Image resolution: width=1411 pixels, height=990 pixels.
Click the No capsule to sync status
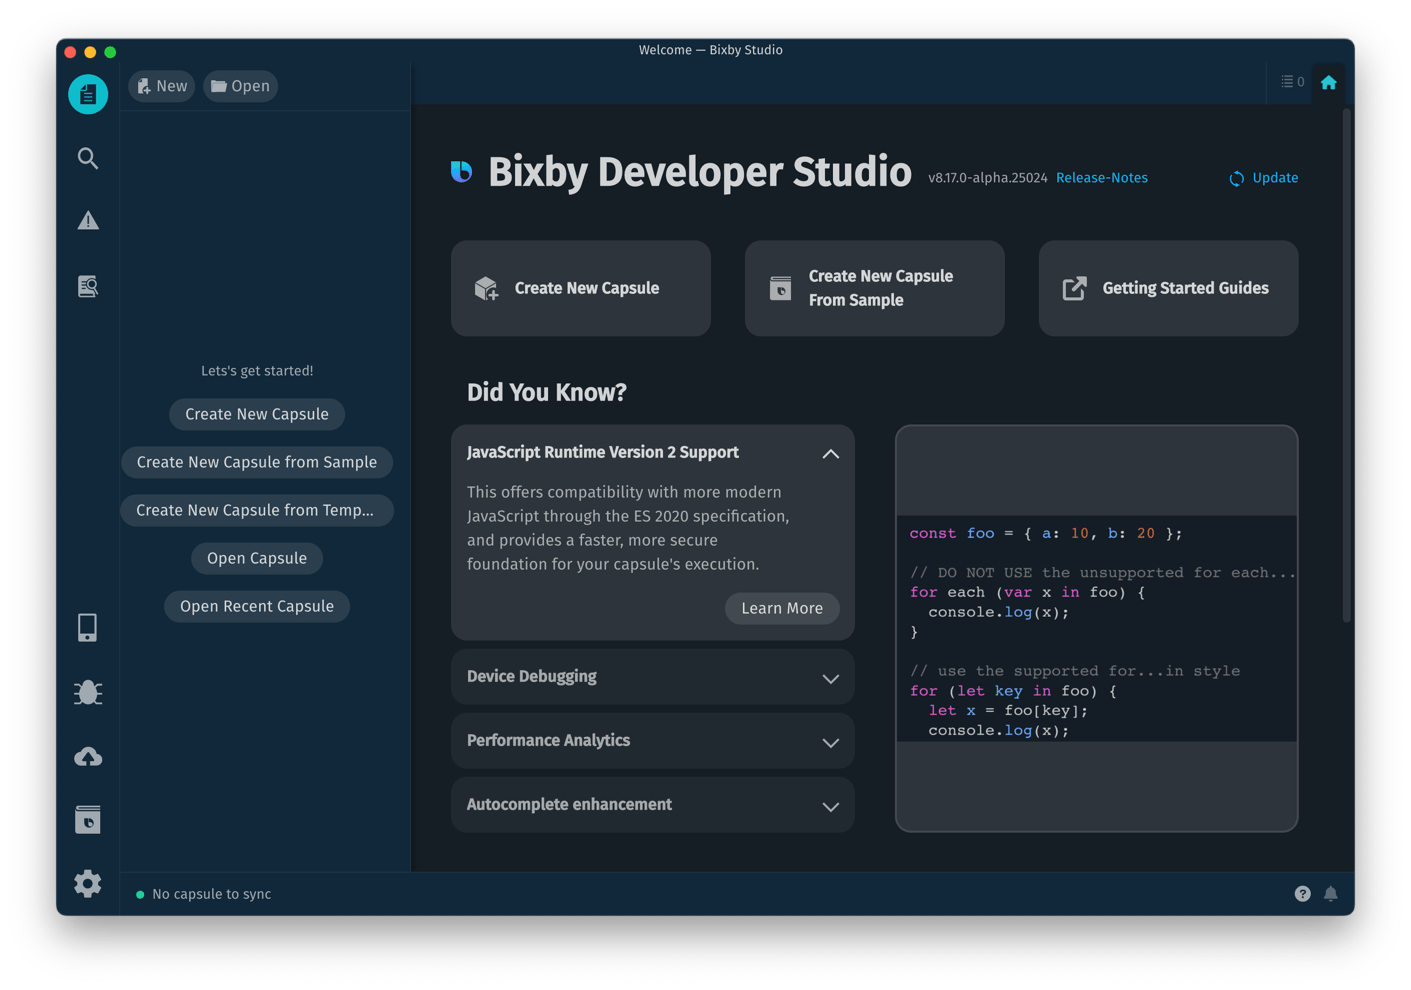(x=204, y=894)
